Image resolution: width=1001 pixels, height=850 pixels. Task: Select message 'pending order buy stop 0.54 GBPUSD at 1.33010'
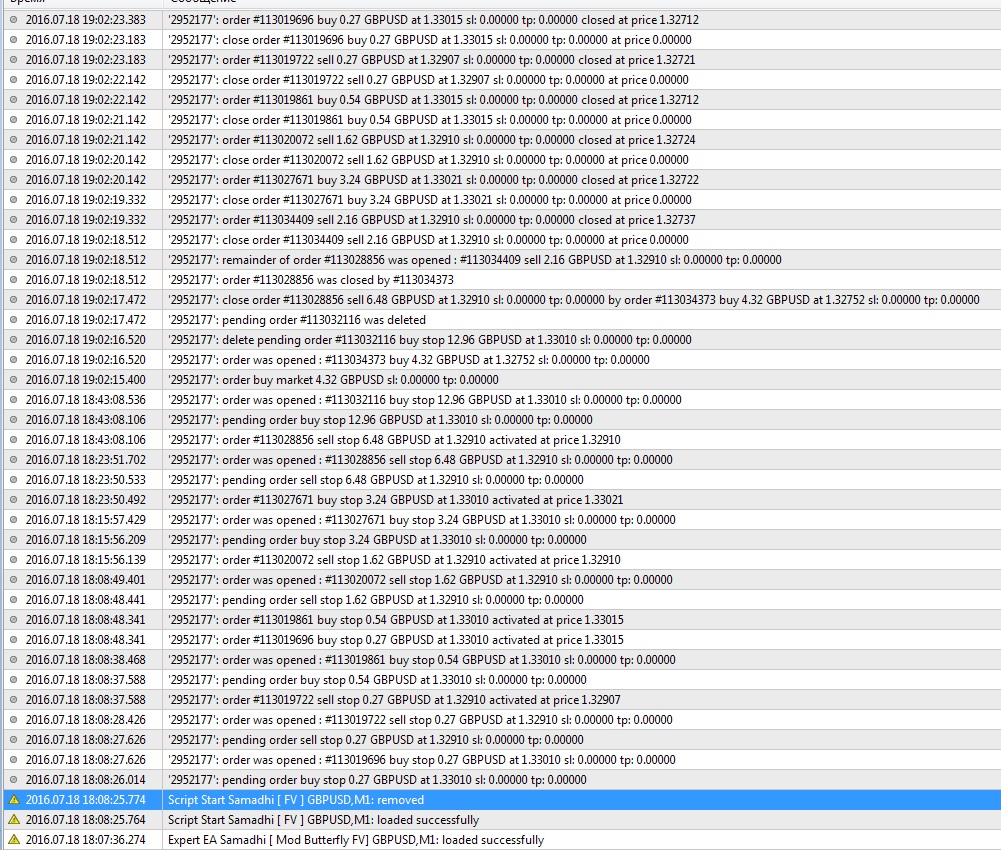pyautogui.click(x=377, y=679)
